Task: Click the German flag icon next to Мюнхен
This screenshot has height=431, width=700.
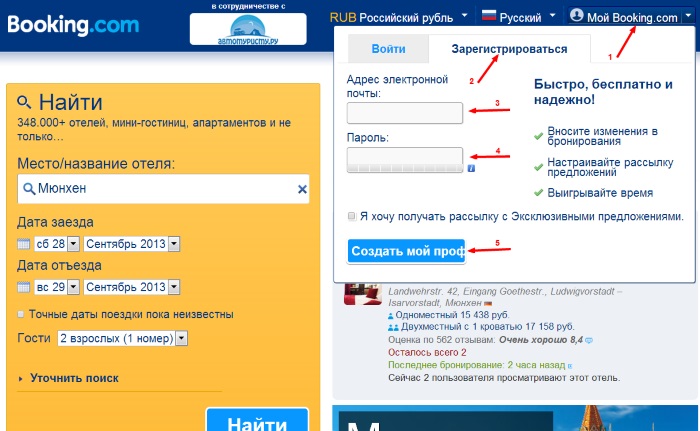Action: pyautogui.click(x=488, y=303)
